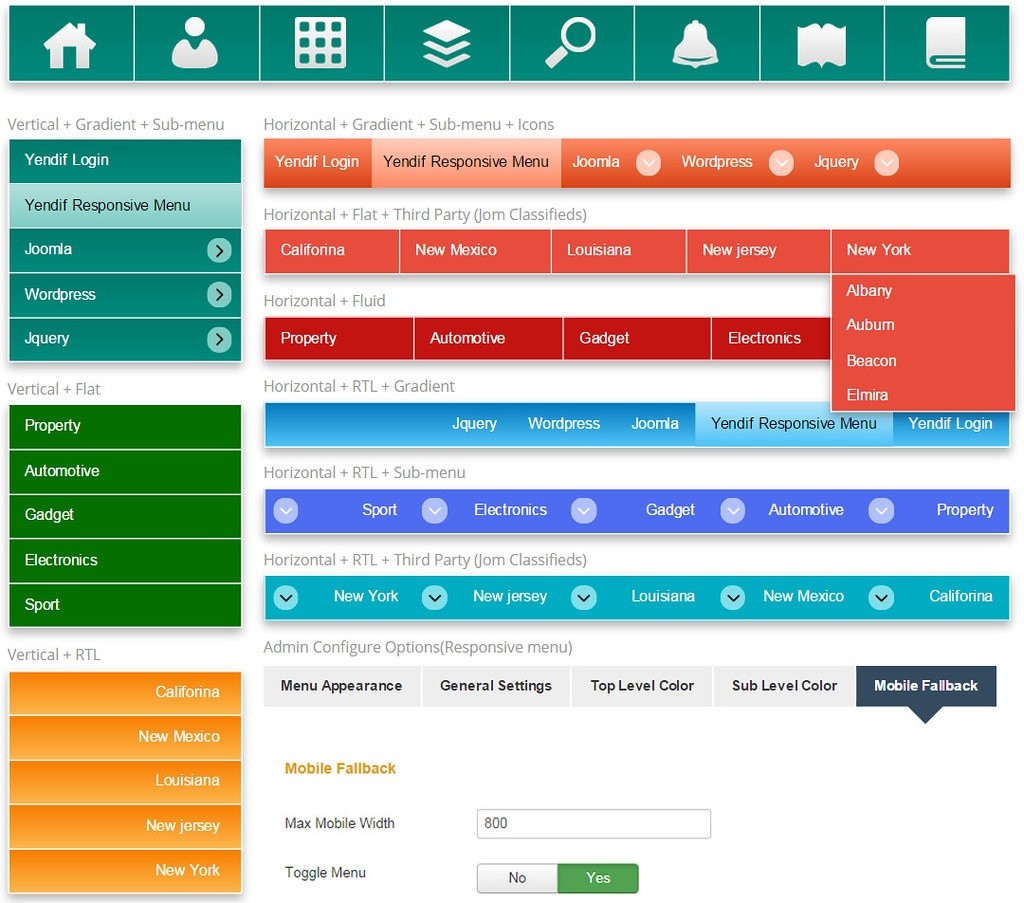
Task: Open the Top Level Color tab
Action: [641, 686]
